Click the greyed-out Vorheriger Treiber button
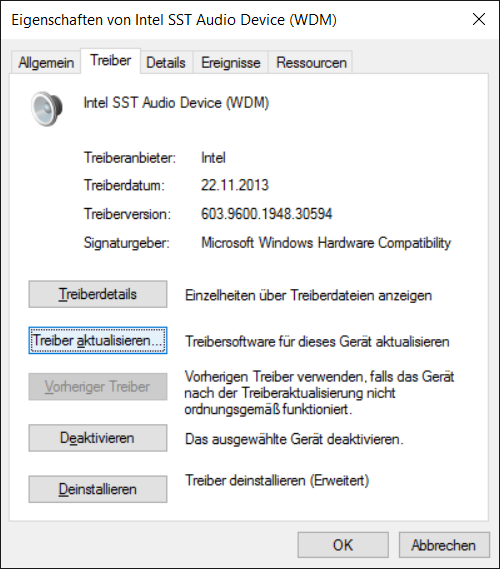 98,387
